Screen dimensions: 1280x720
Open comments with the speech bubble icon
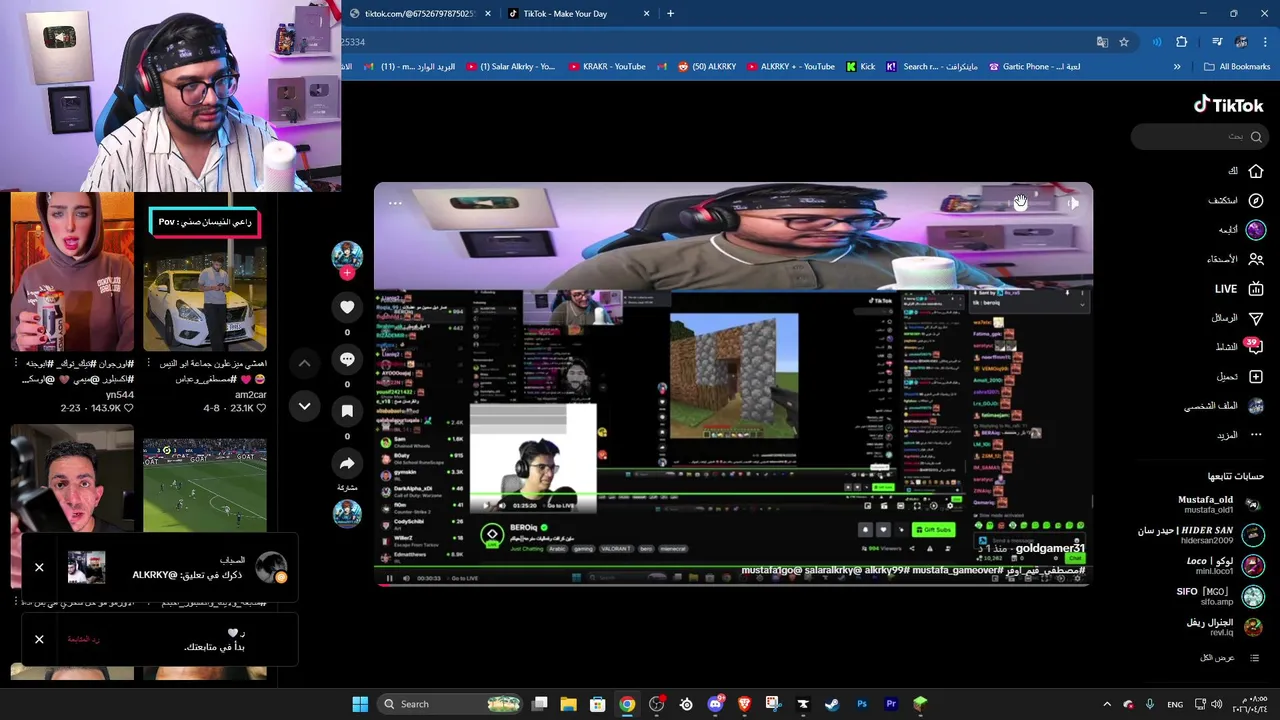[x=347, y=359]
